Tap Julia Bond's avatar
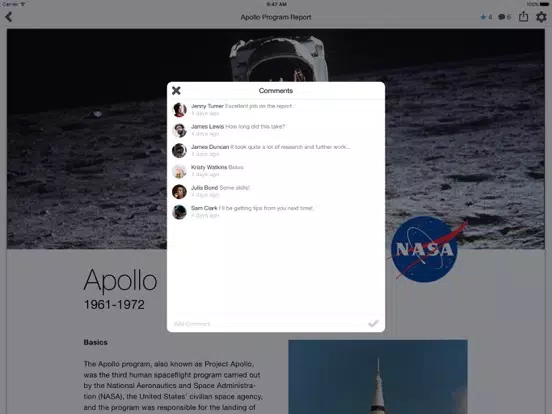Screen dimensions: 552x414 [179, 192]
